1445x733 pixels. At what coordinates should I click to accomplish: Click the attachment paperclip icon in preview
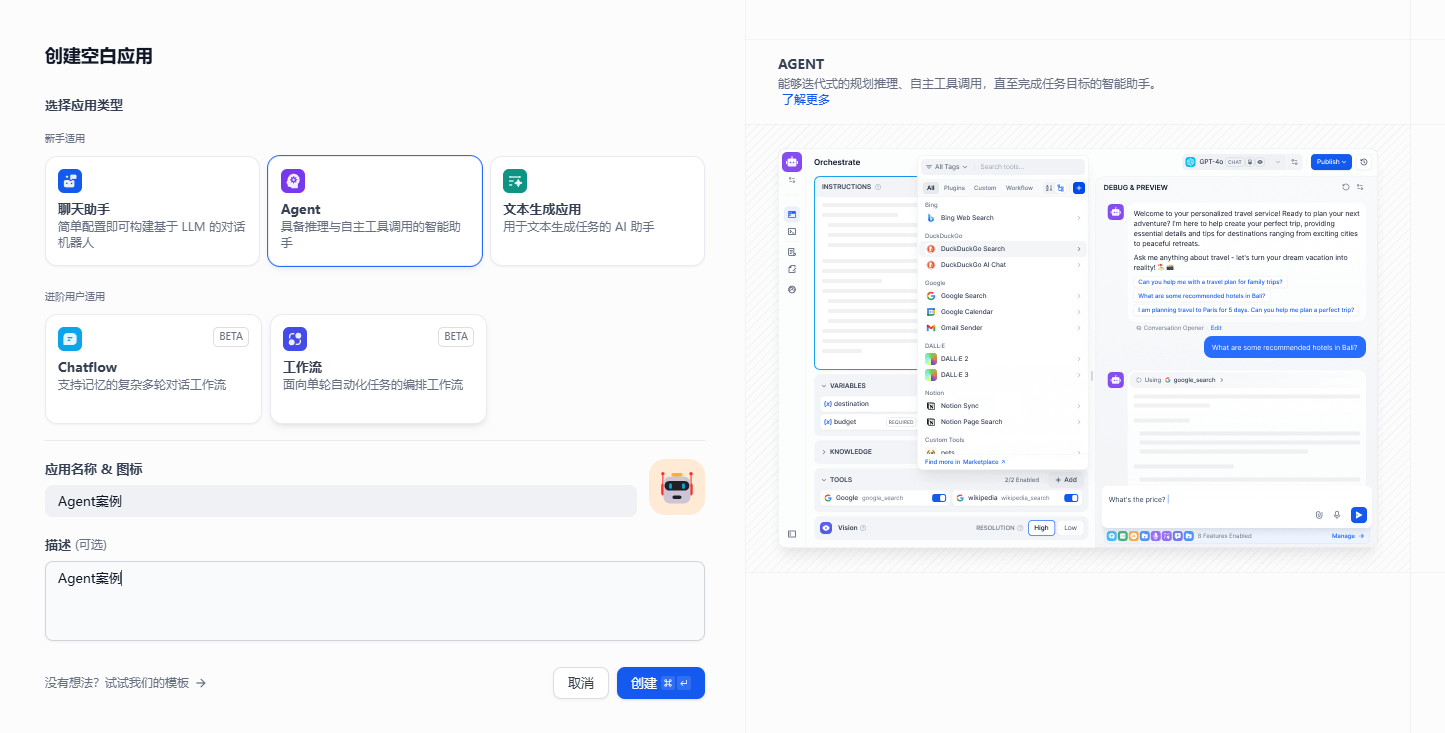tap(1319, 515)
